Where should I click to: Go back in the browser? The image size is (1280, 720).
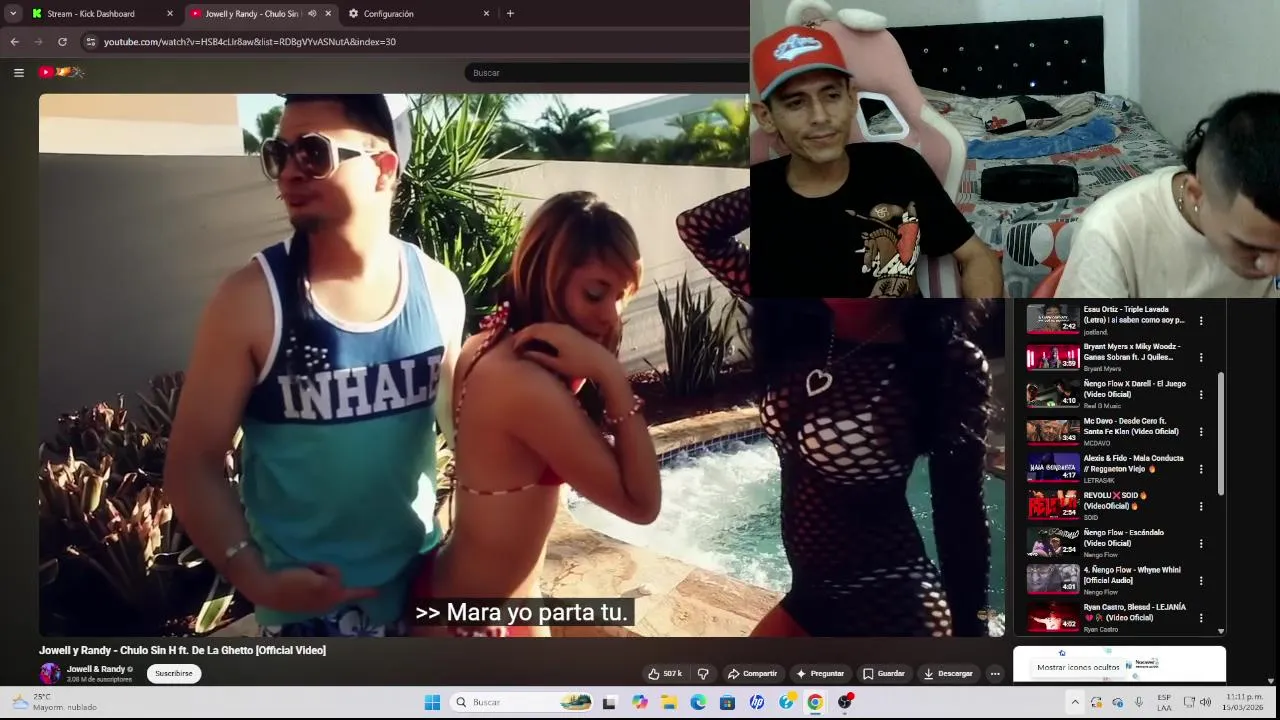pos(14,42)
